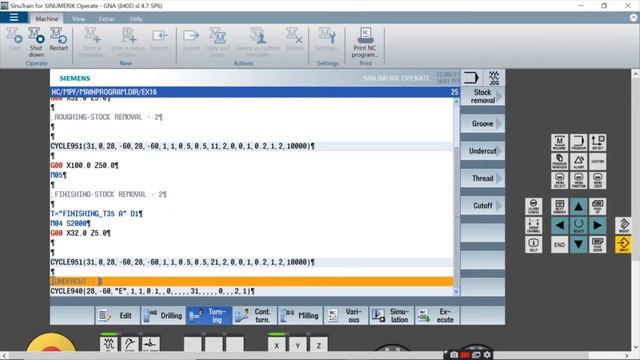Click the camera screenshot icon in capture bar
This screenshot has width=640, height=360.
point(454,355)
